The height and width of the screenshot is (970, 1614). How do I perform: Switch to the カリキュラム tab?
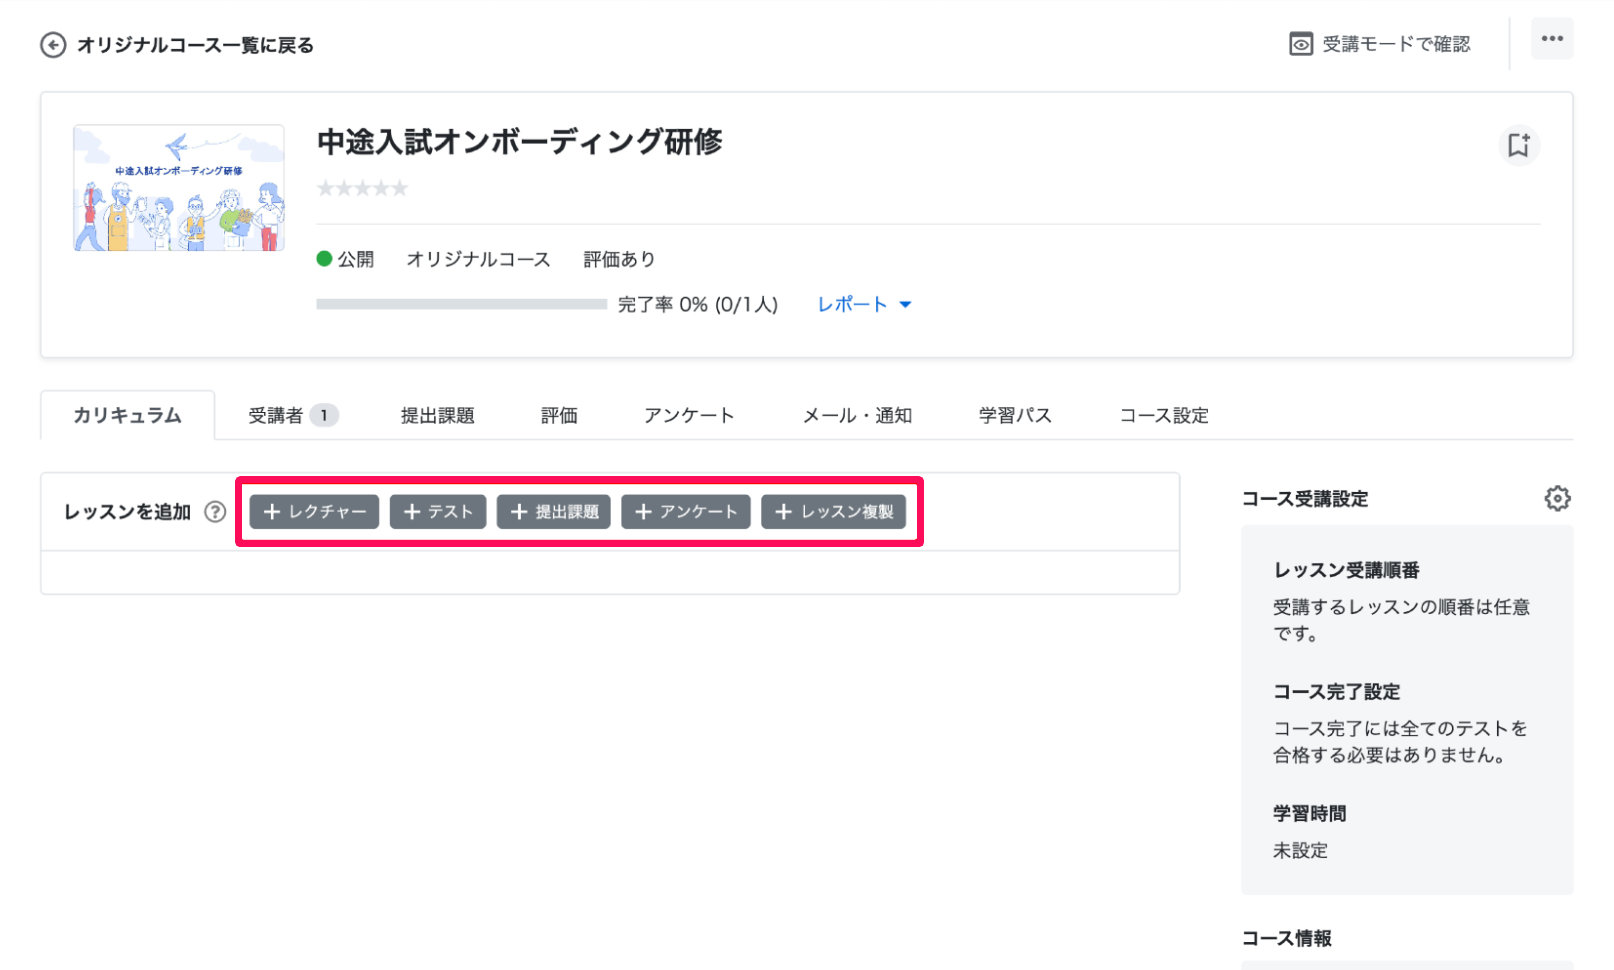click(x=127, y=415)
